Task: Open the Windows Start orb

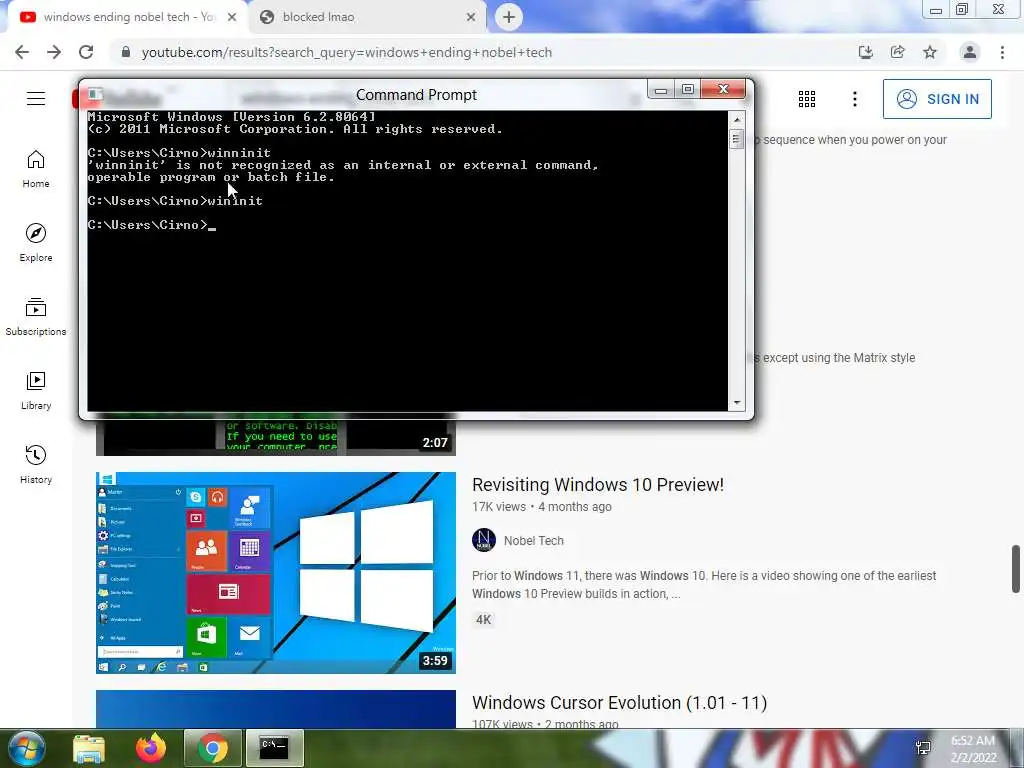Action: pyautogui.click(x=26, y=748)
